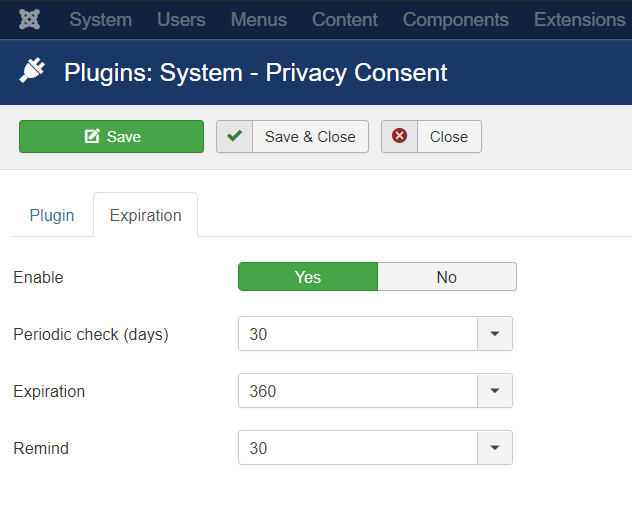Expand the Periodic check (days) dropdown arrow
Screen dimensions: 632x513
[494, 334]
